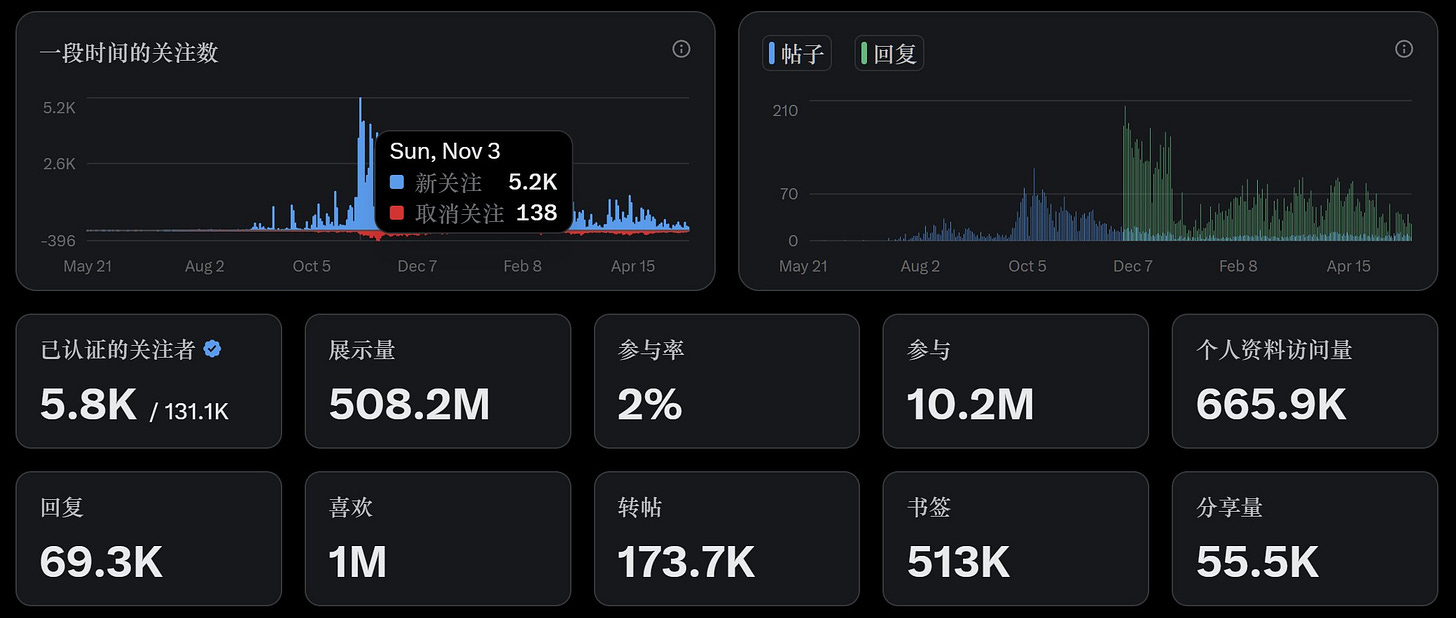Click the / 131.1K total followers text
Viewport: 1456px width, 618px height.
click(189, 411)
